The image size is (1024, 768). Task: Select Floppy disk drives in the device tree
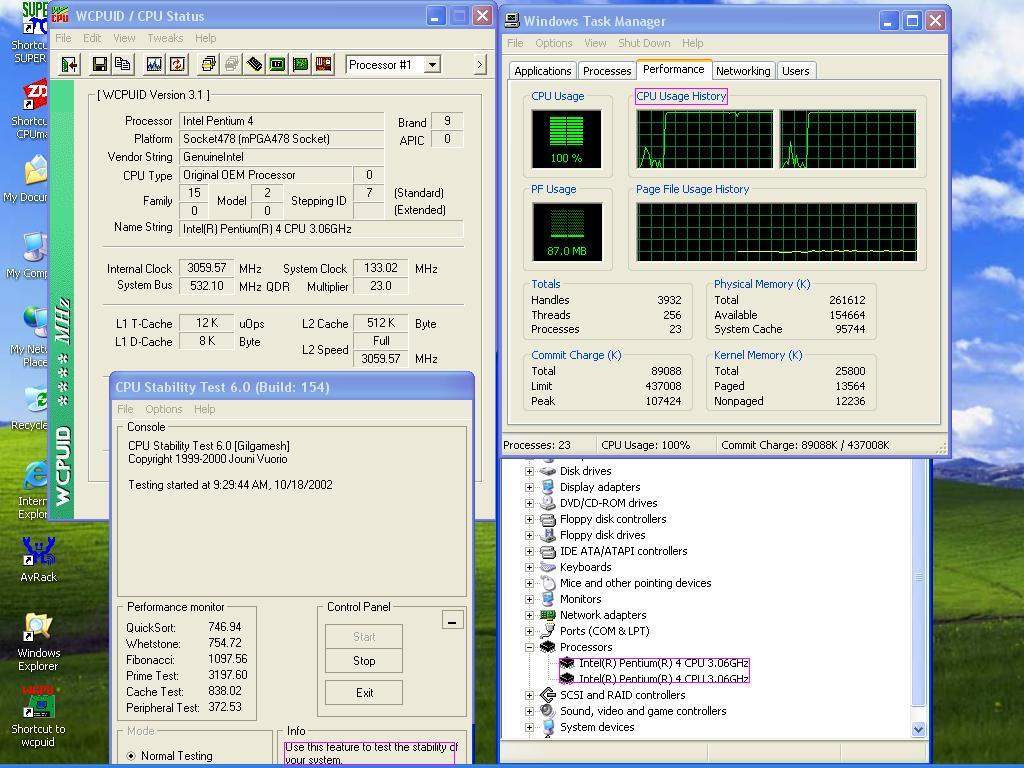pyautogui.click(x=602, y=535)
